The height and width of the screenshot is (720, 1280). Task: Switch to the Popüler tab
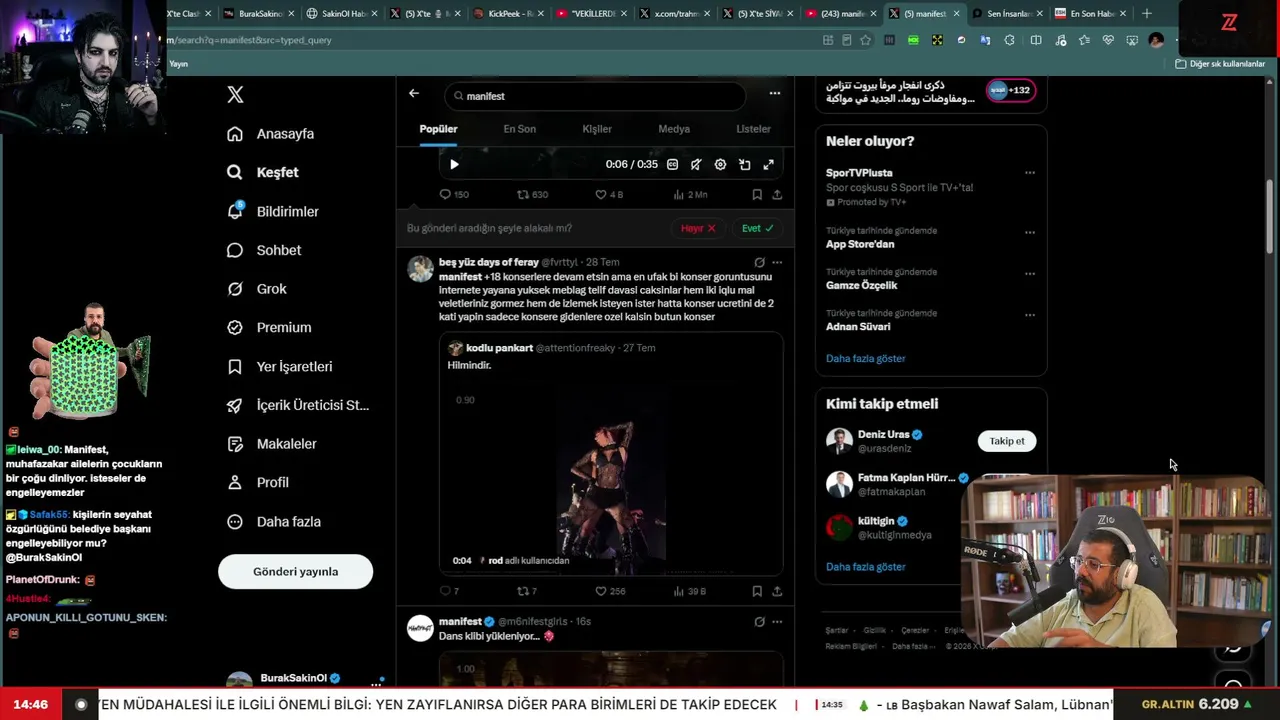(x=438, y=129)
